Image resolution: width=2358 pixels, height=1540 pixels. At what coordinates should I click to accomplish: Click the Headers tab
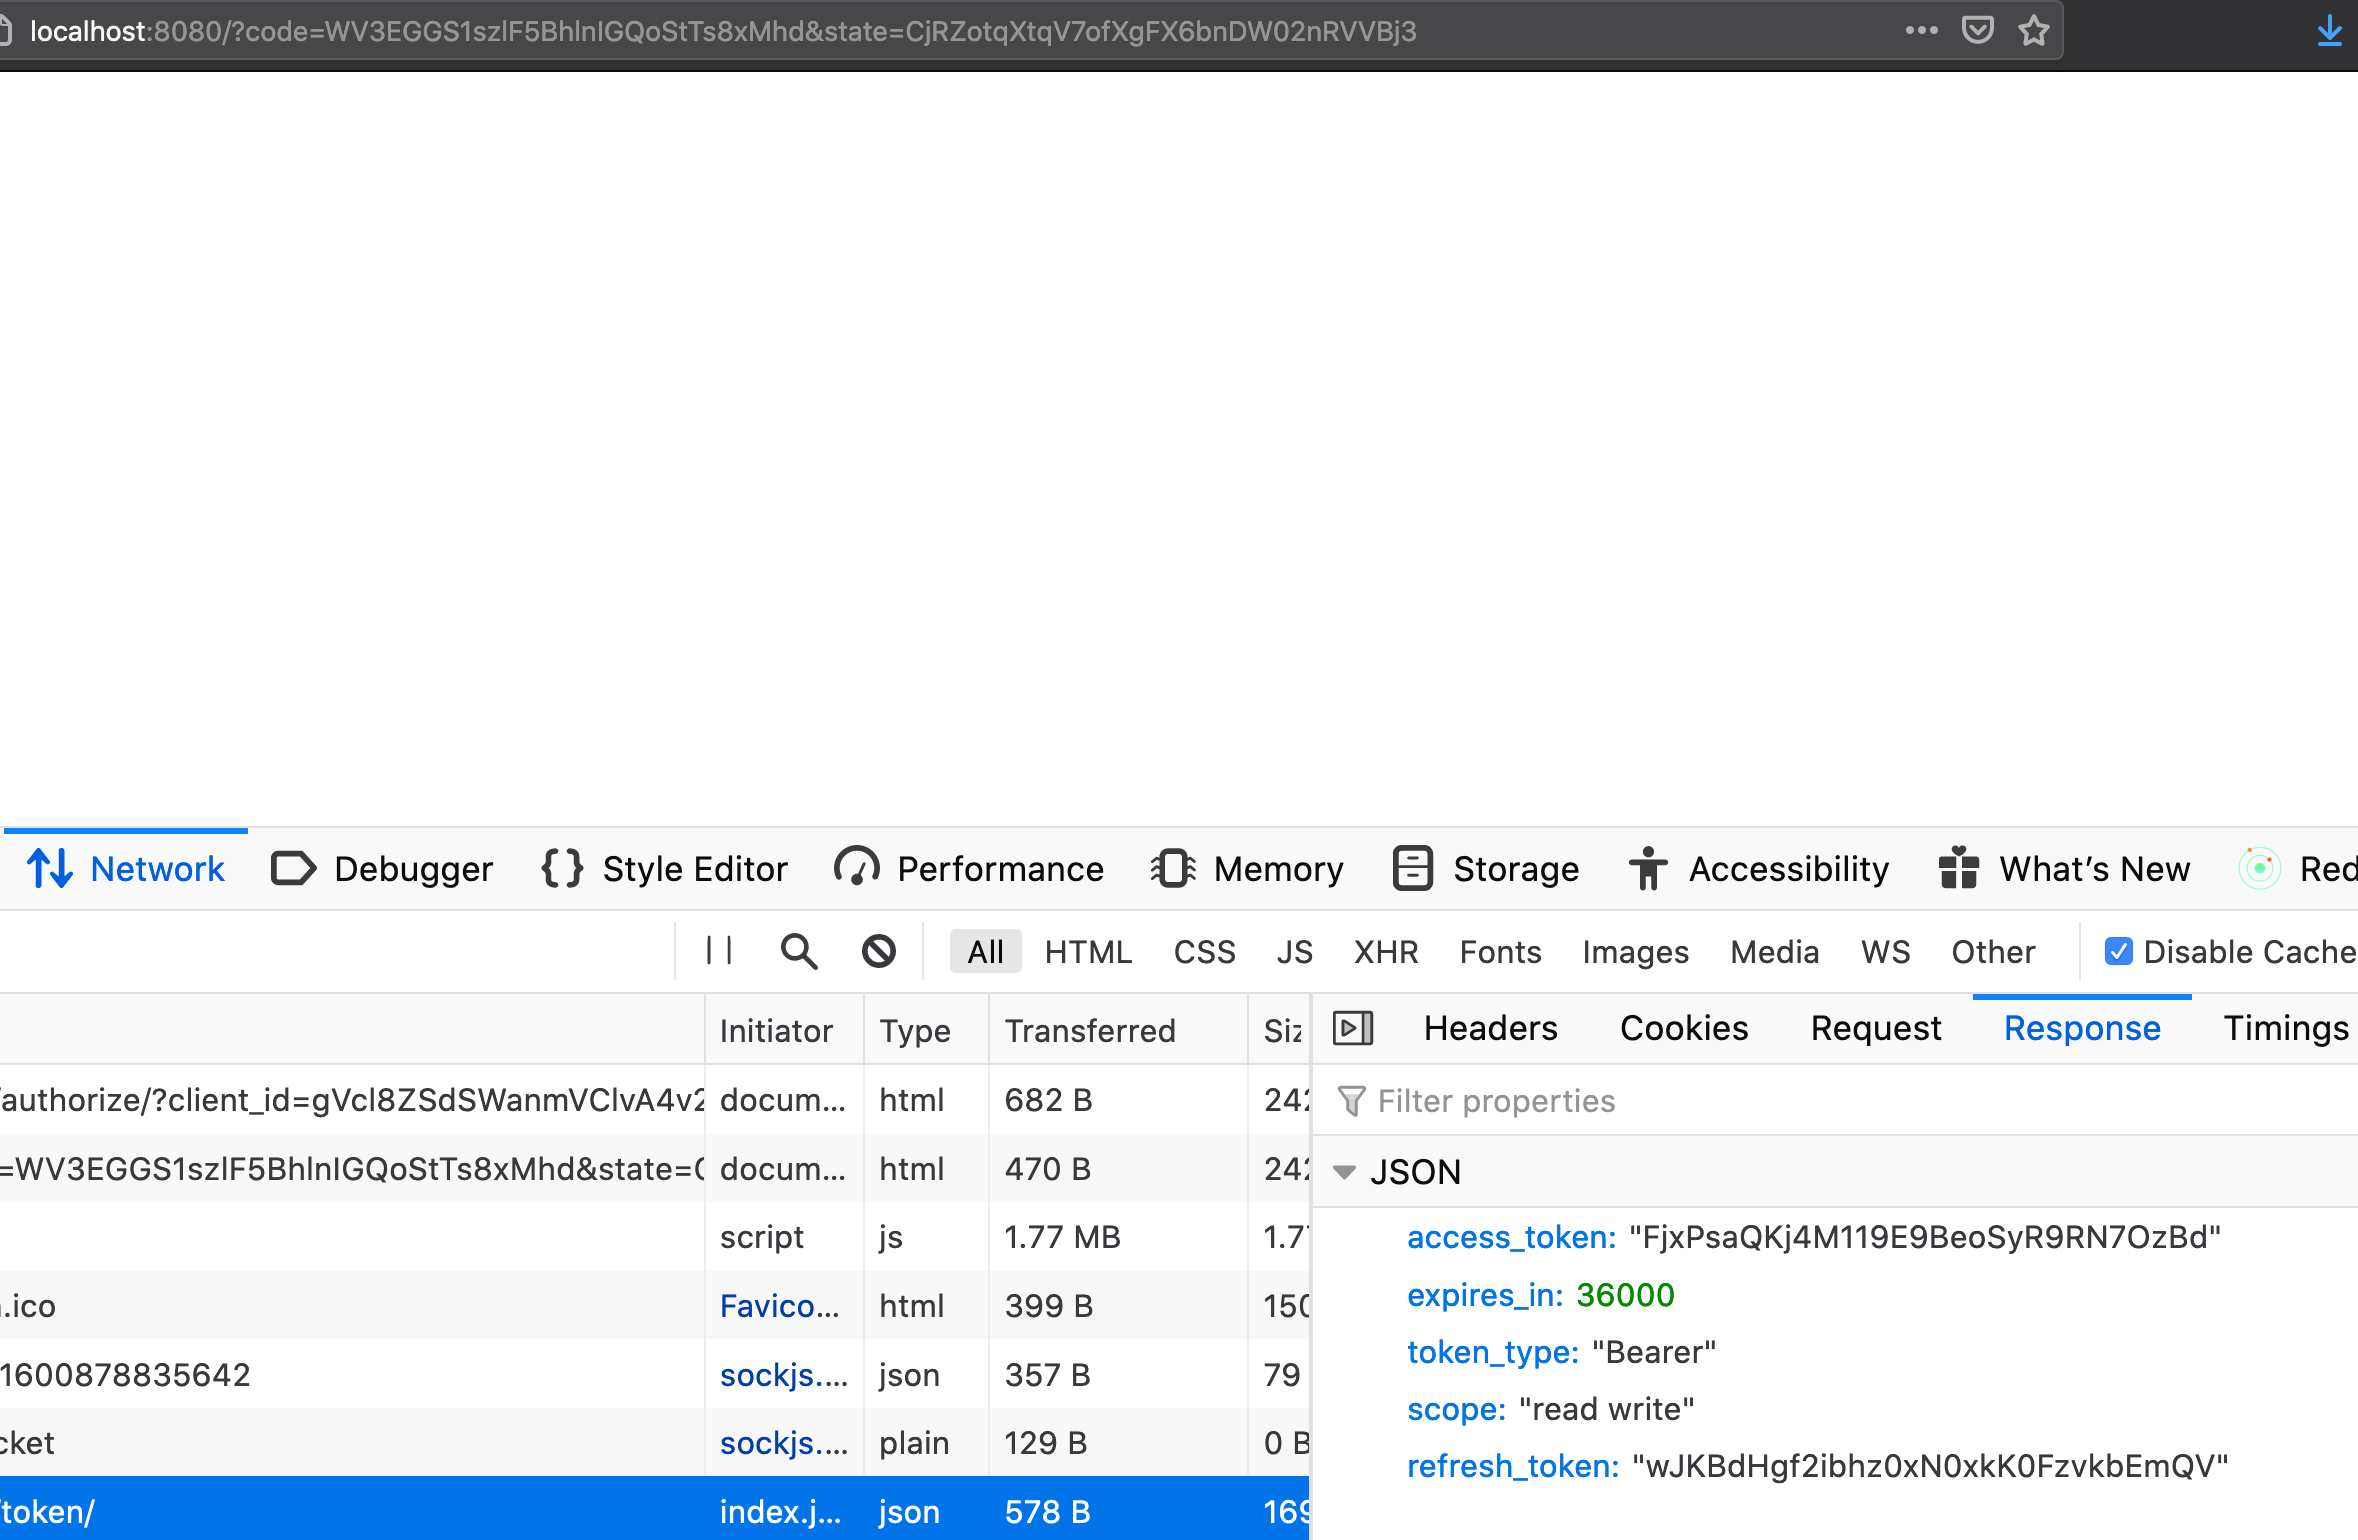(1488, 1028)
